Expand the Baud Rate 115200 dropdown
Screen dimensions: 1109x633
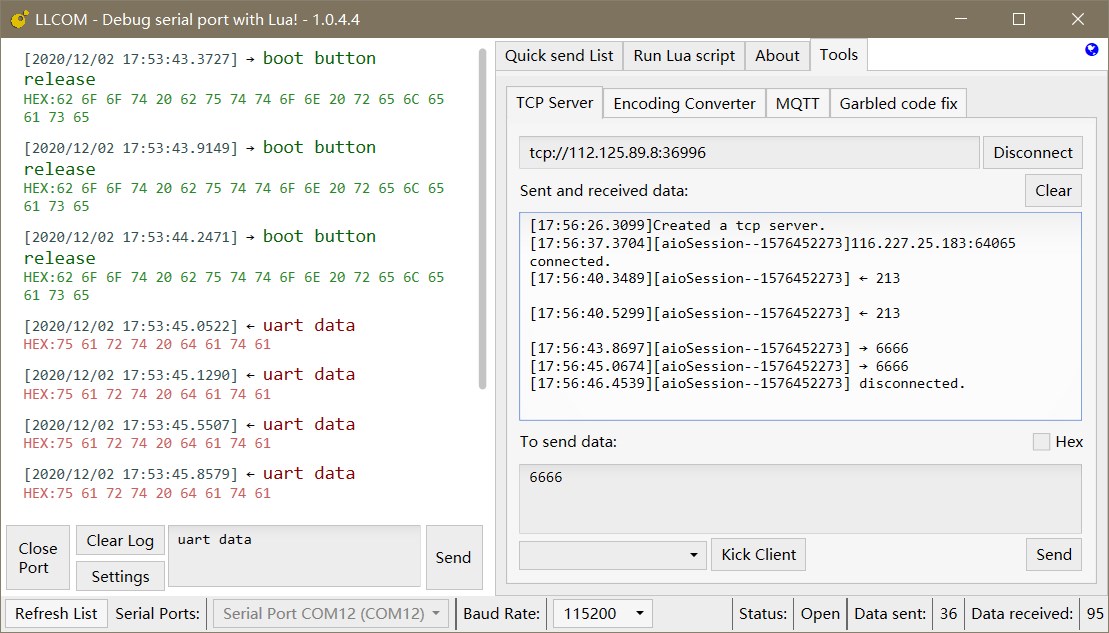[x=602, y=613]
